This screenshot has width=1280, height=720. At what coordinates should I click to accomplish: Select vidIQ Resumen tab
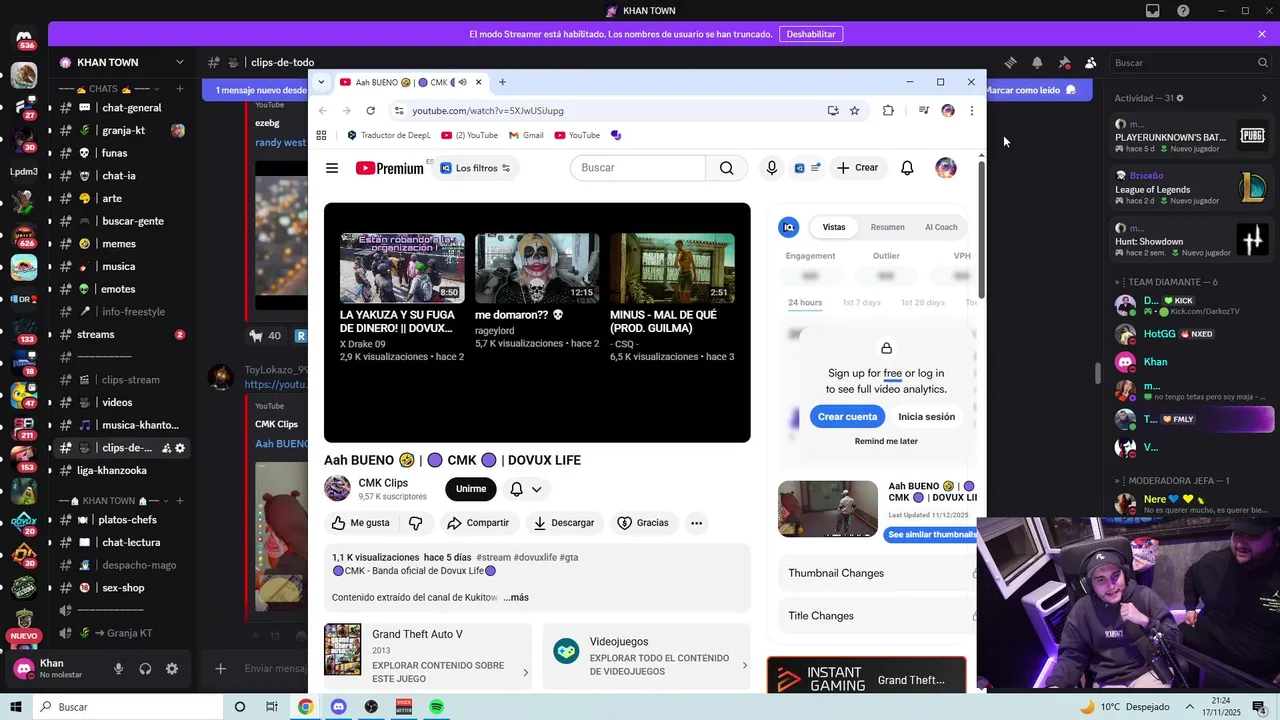point(887,227)
